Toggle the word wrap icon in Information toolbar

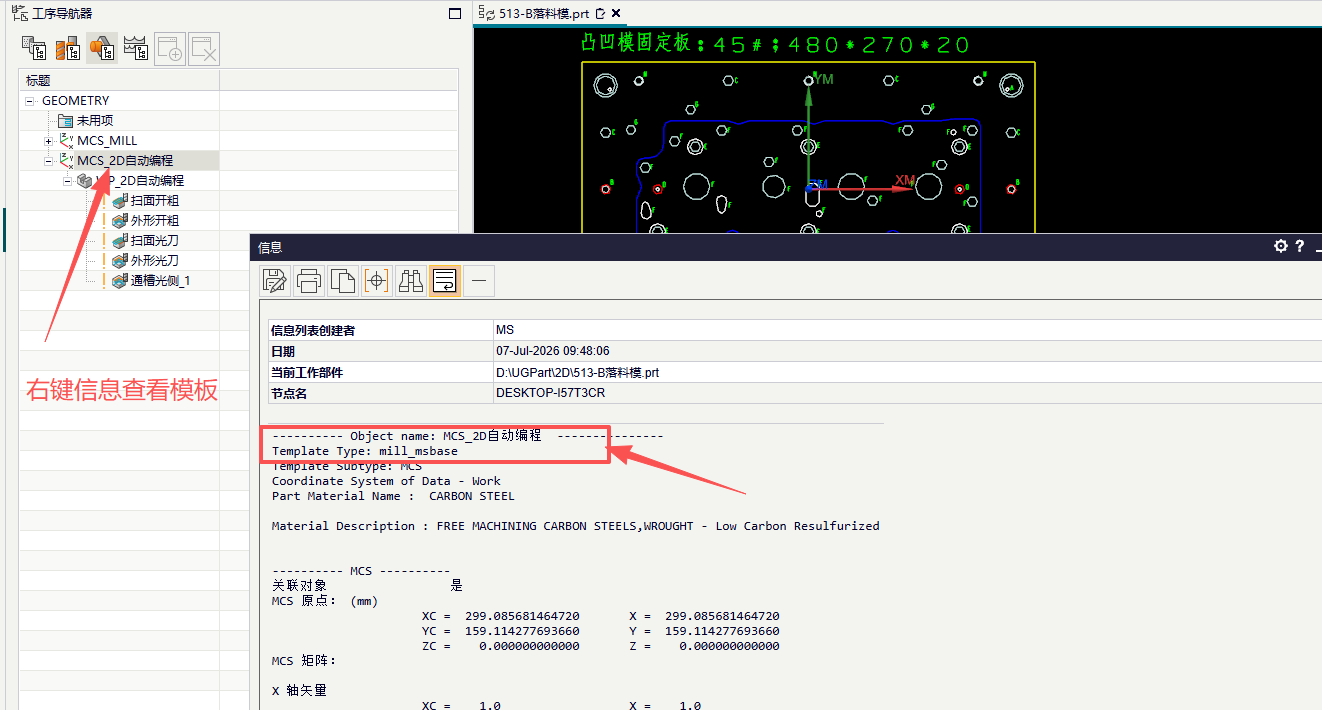coord(445,282)
